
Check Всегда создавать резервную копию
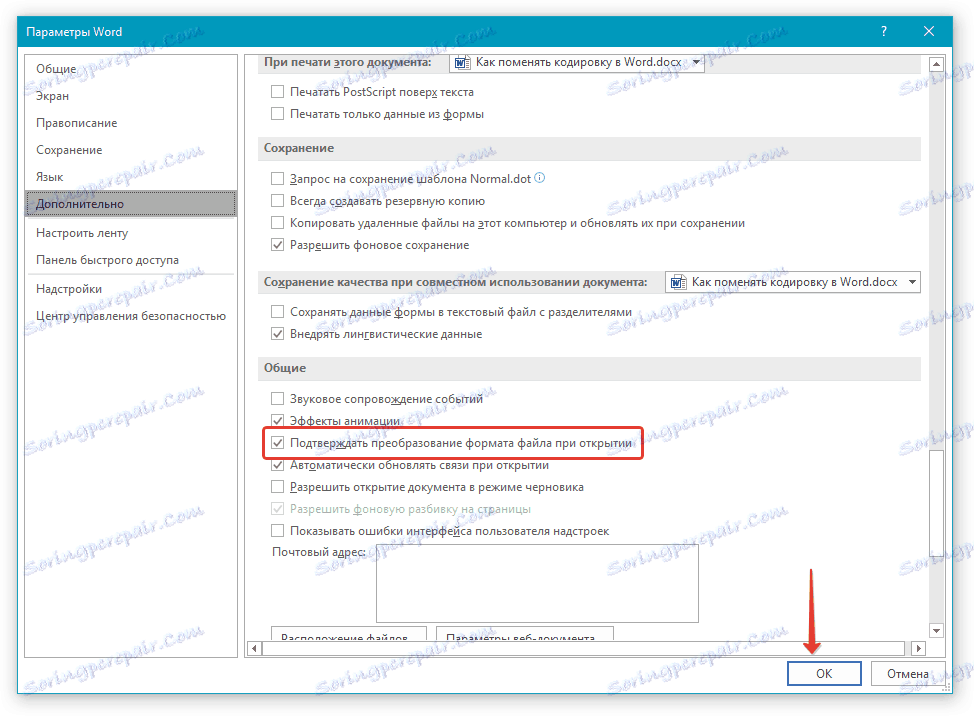coord(278,201)
